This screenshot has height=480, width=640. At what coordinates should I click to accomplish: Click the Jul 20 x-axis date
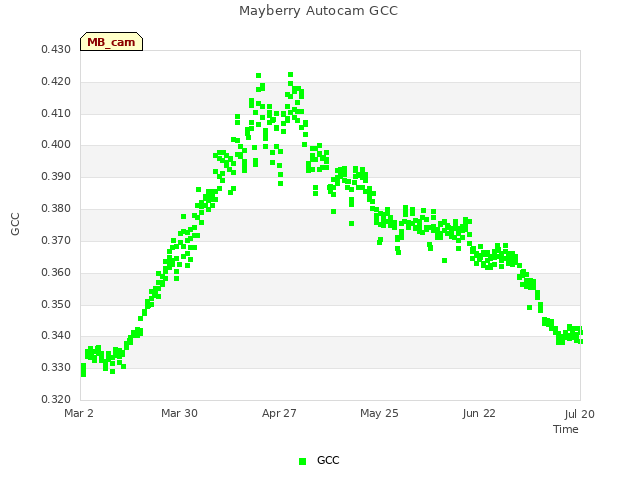(580, 414)
